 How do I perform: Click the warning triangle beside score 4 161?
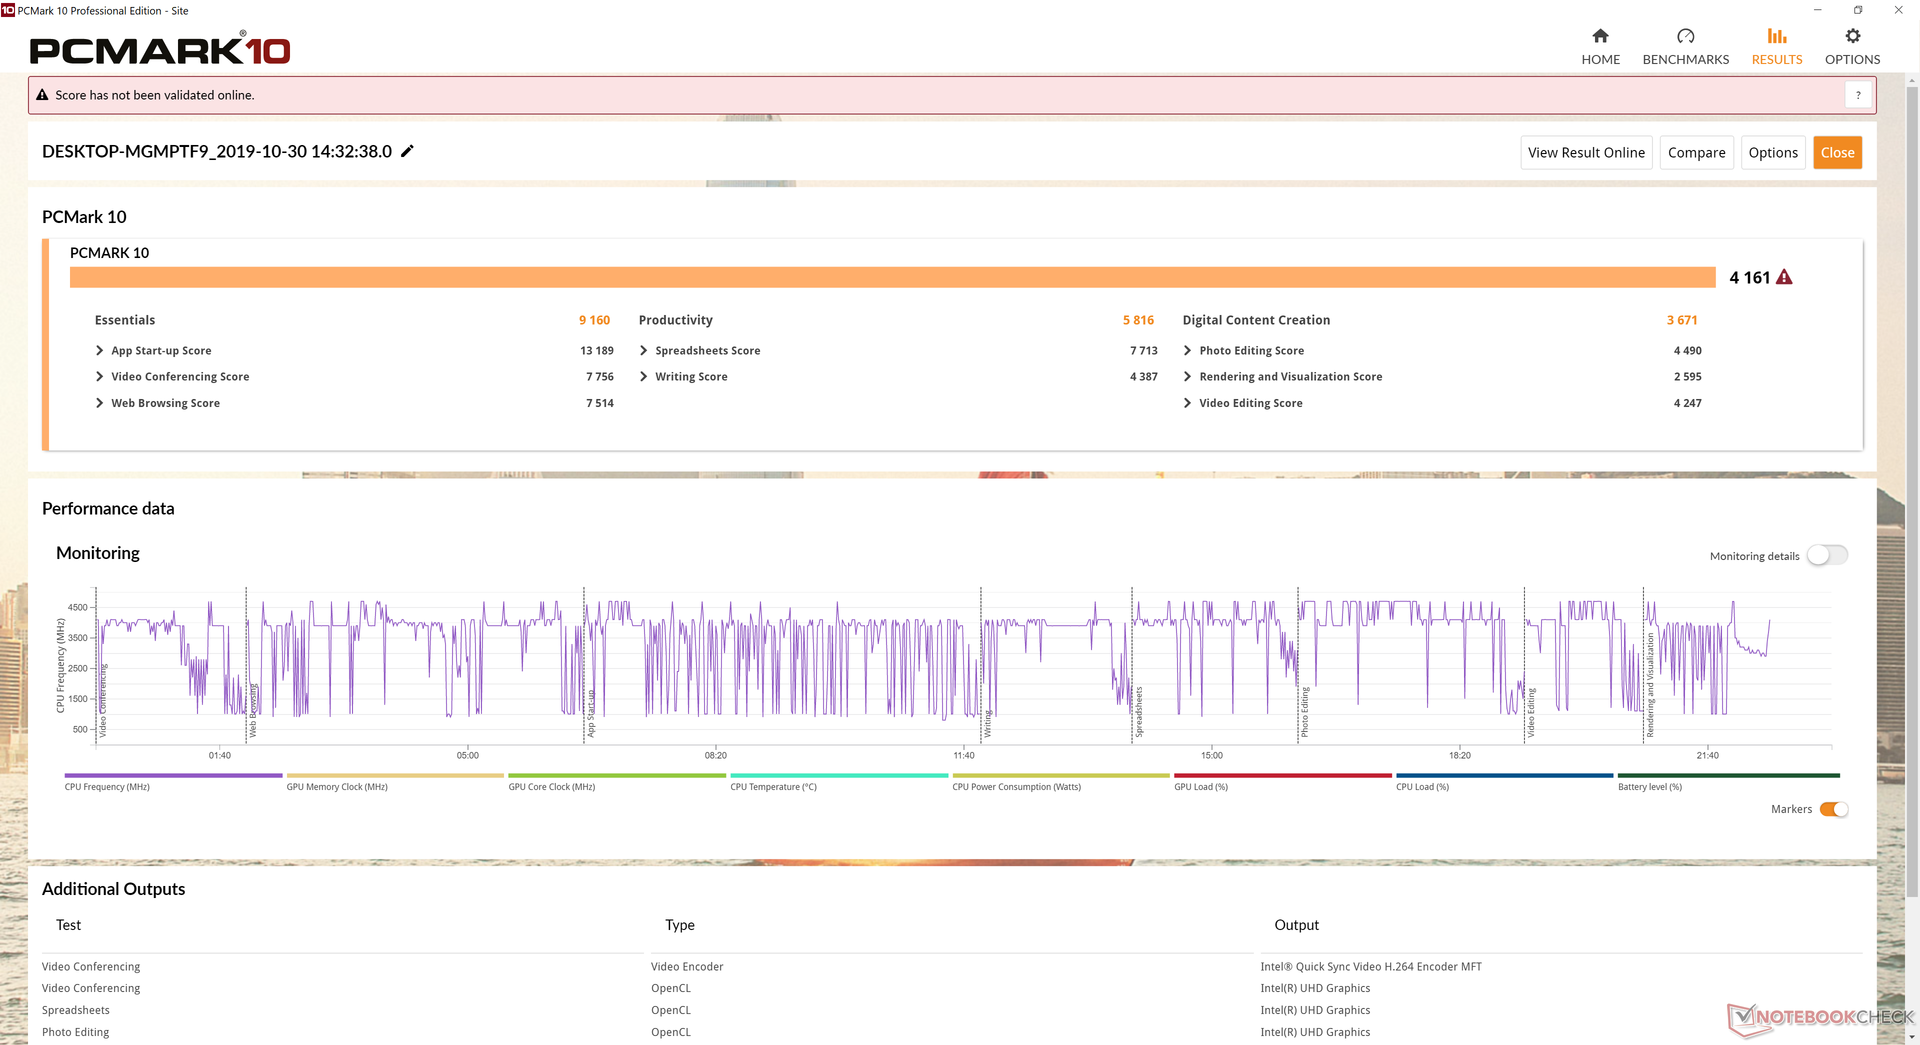pyautogui.click(x=1784, y=277)
